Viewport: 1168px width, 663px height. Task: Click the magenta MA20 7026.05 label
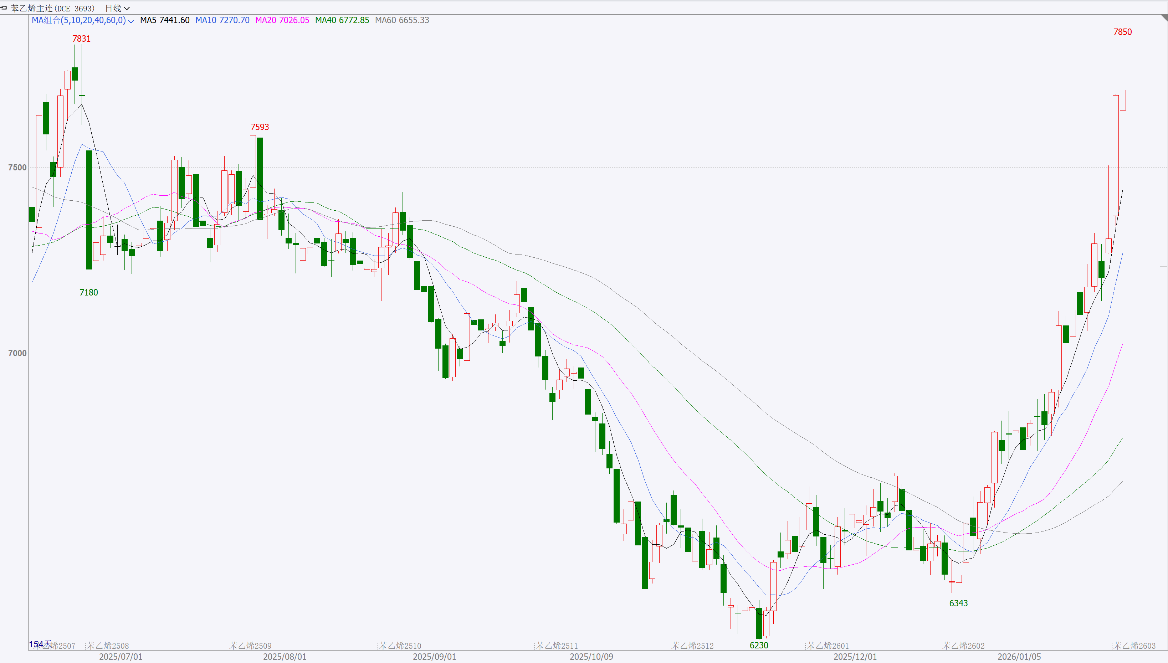(283, 20)
